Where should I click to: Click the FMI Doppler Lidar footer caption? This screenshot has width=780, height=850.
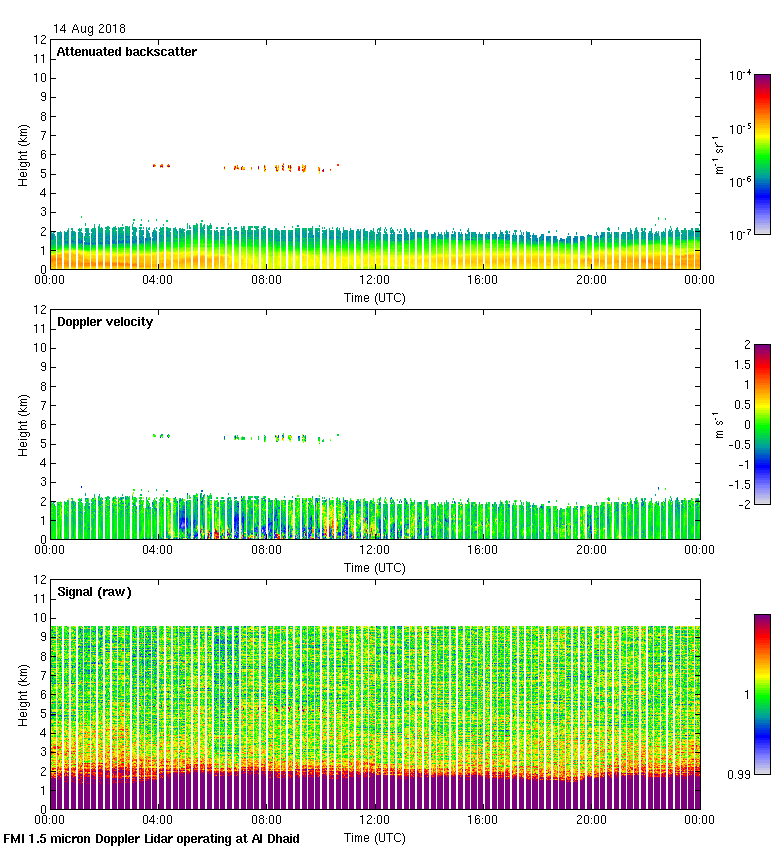pyautogui.click(x=152, y=839)
